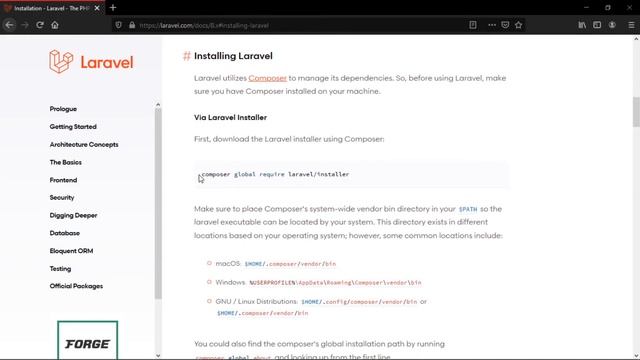The height and width of the screenshot is (360, 640).
Task: Open page actions three-dot menu
Action: (x=492, y=25)
